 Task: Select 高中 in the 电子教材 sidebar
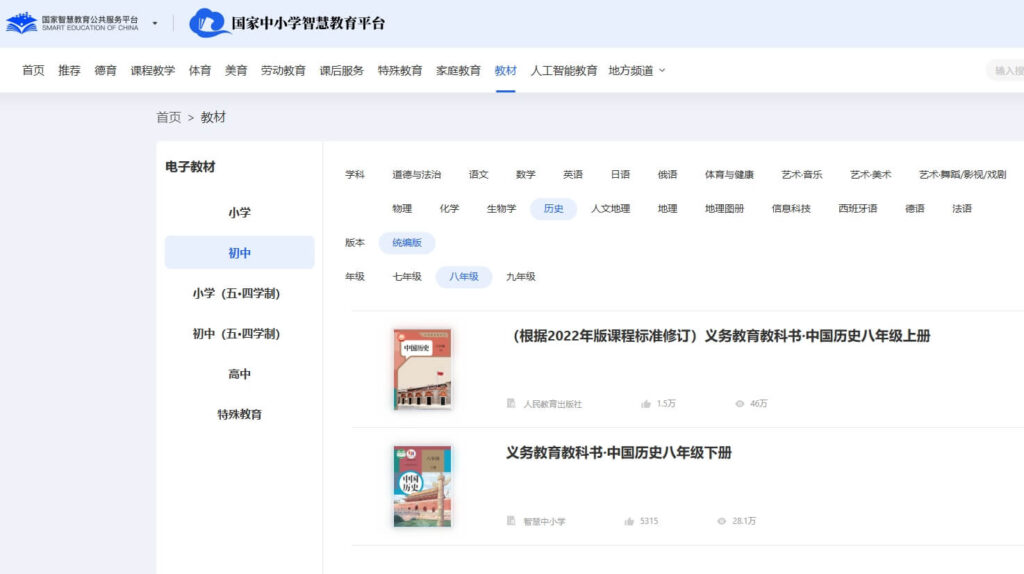[x=239, y=374]
